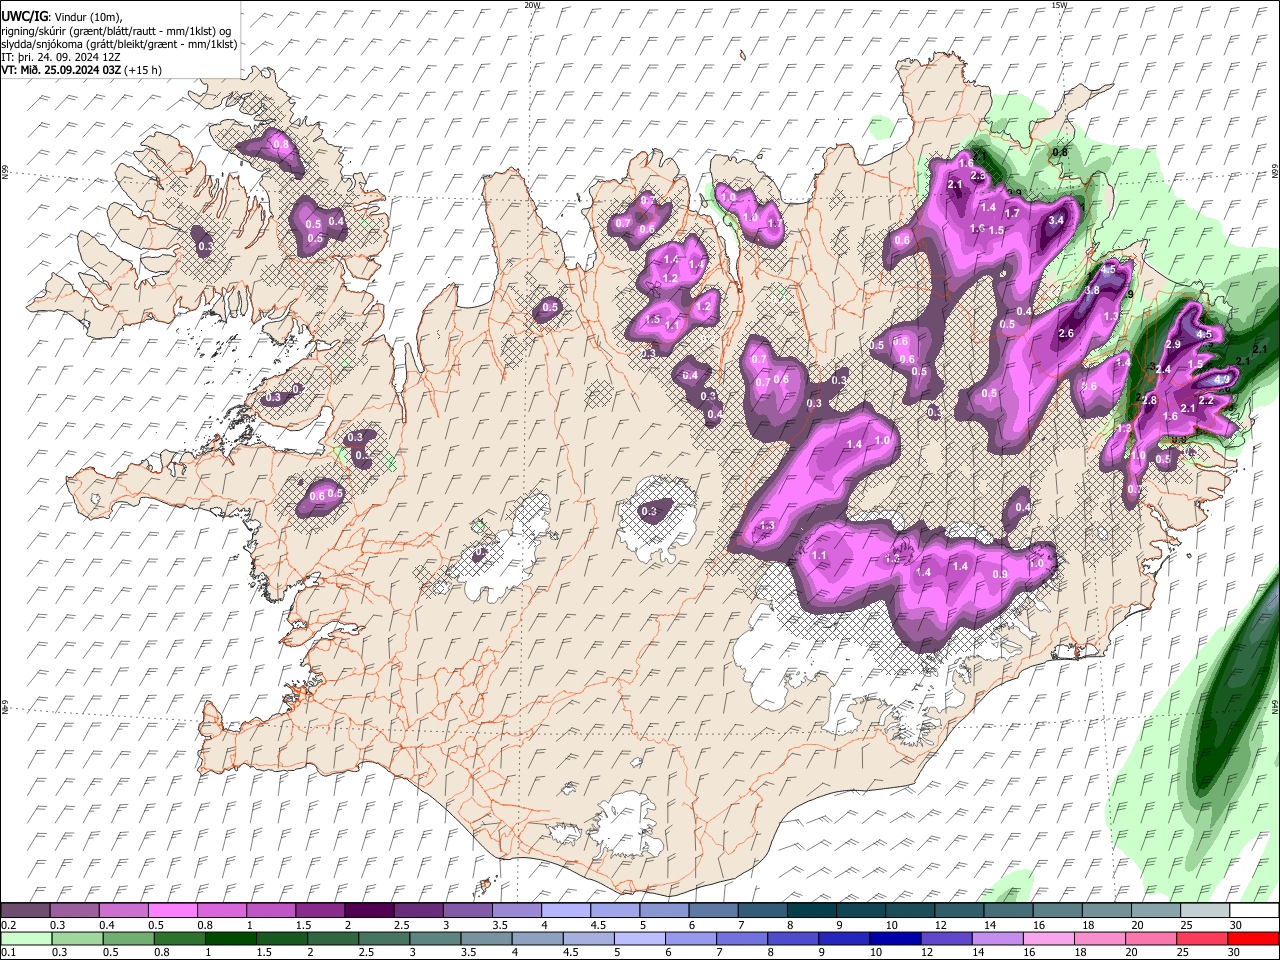1280x960 pixels.
Task: Click the 2.4 snowfall value on the map
Action: pos(1163,370)
